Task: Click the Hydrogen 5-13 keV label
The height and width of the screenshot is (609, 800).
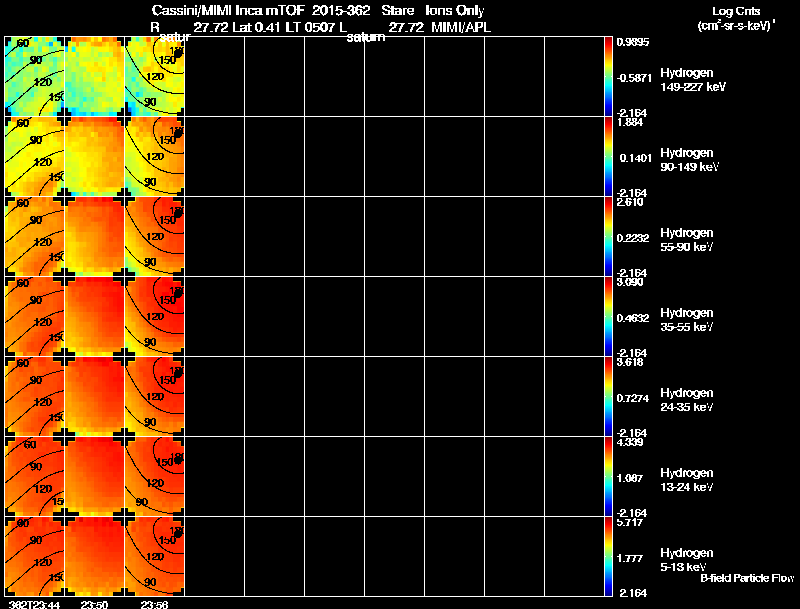Action: (687, 560)
